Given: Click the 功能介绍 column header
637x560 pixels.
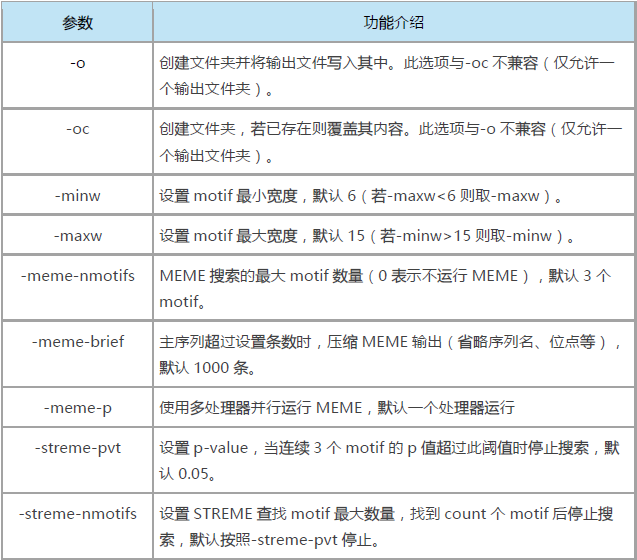Looking at the screenshot, I should point(393,22).
